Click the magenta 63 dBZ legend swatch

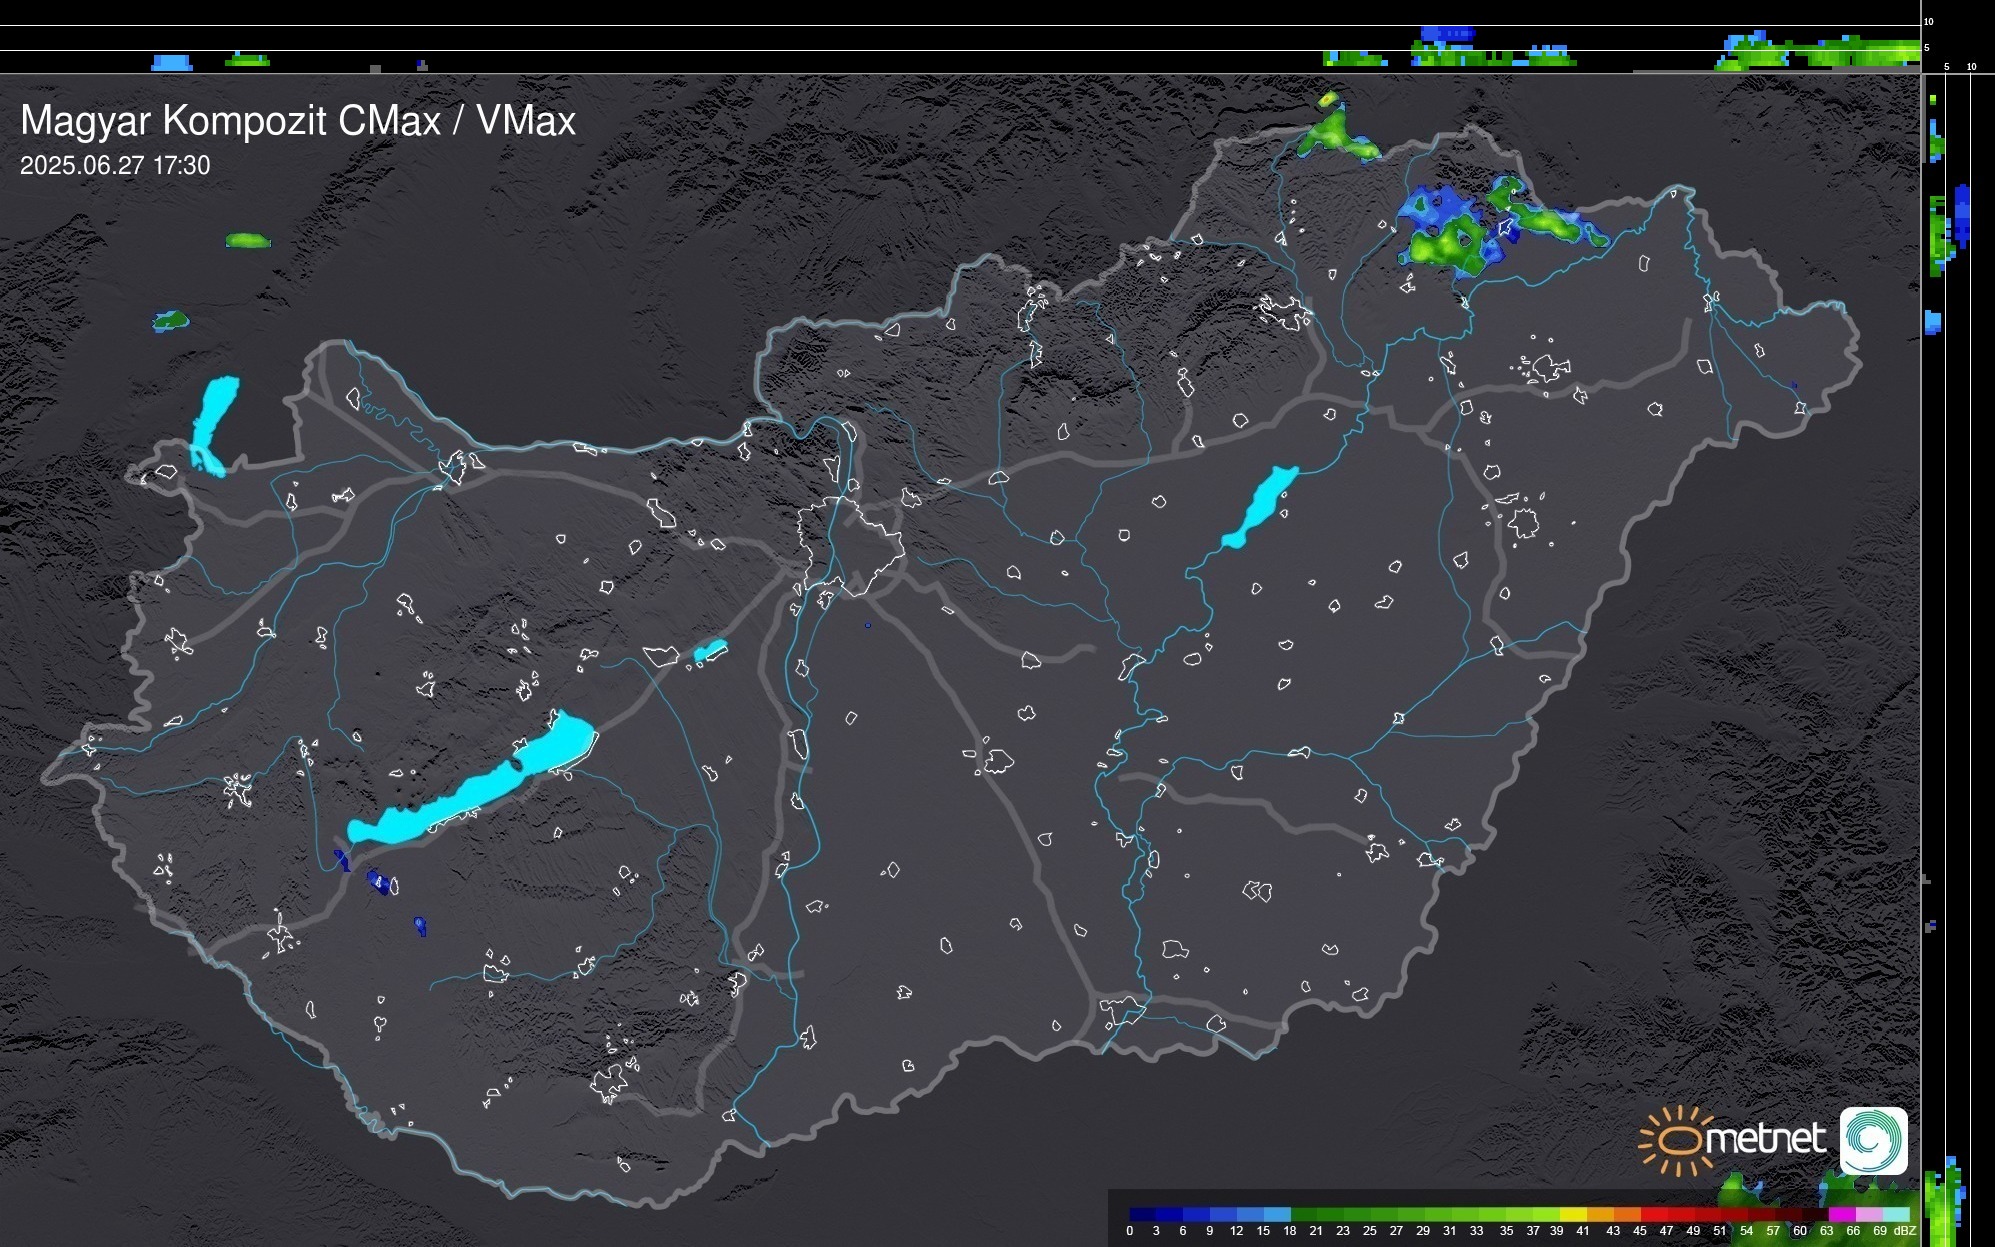click(x=1841, y=1214)
